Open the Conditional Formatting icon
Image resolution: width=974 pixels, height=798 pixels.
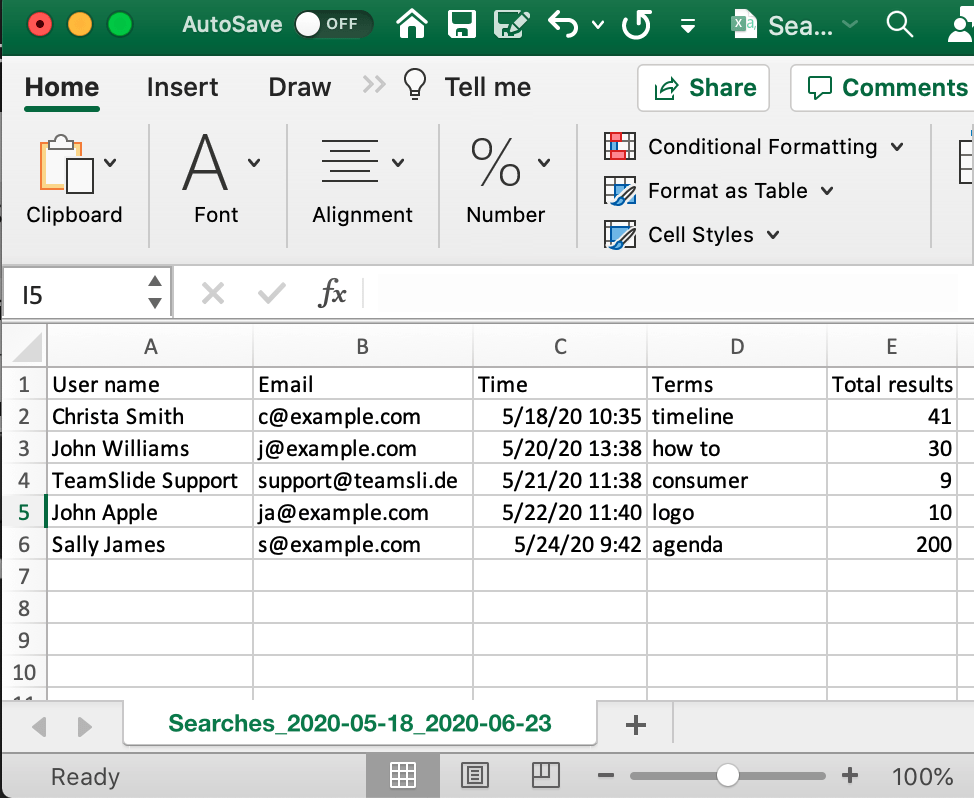[619, 146]
